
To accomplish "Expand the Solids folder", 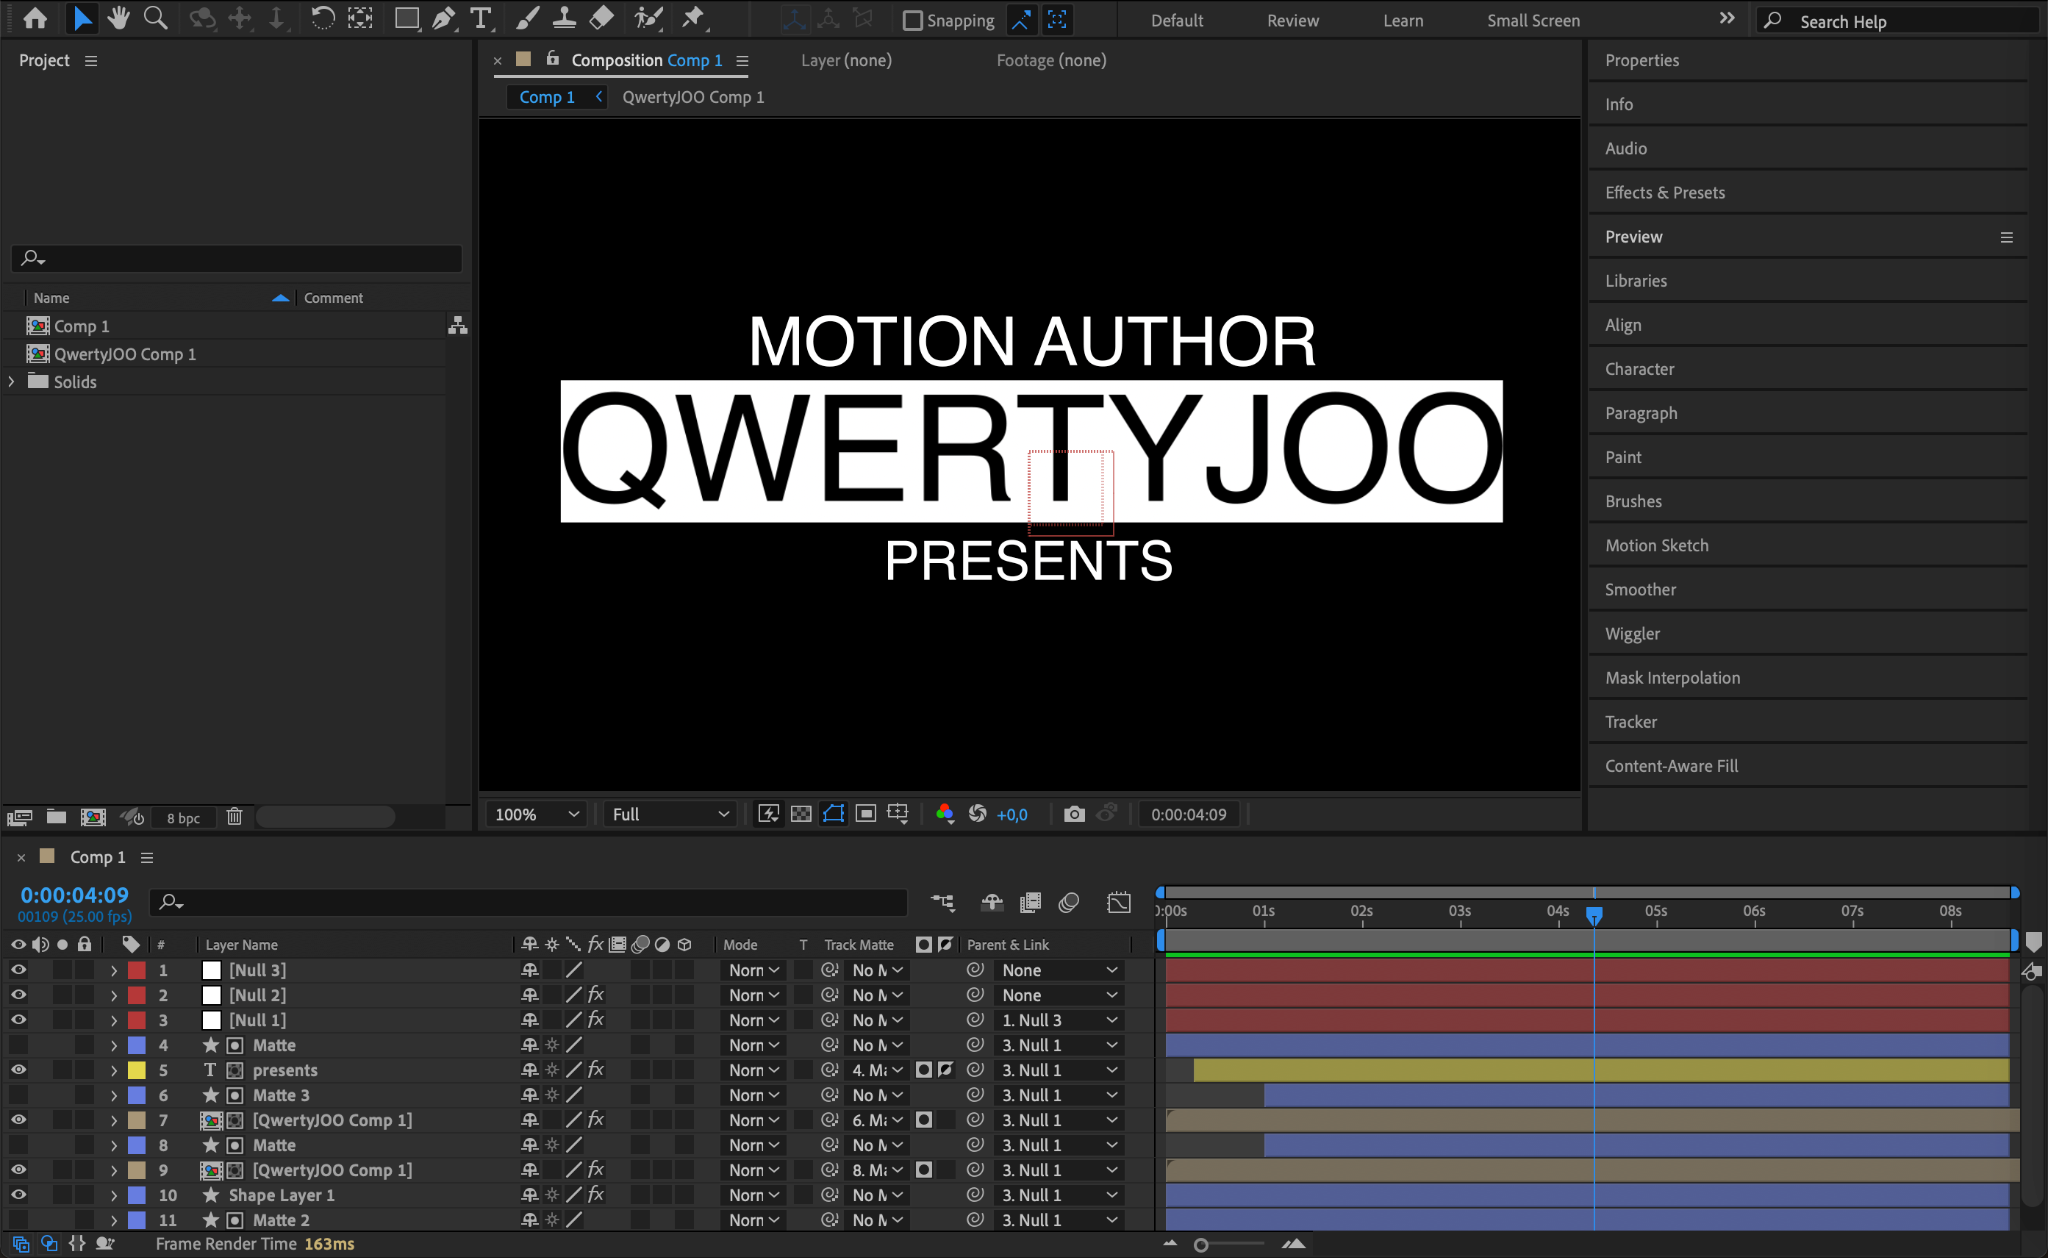I will coord(12,382).
